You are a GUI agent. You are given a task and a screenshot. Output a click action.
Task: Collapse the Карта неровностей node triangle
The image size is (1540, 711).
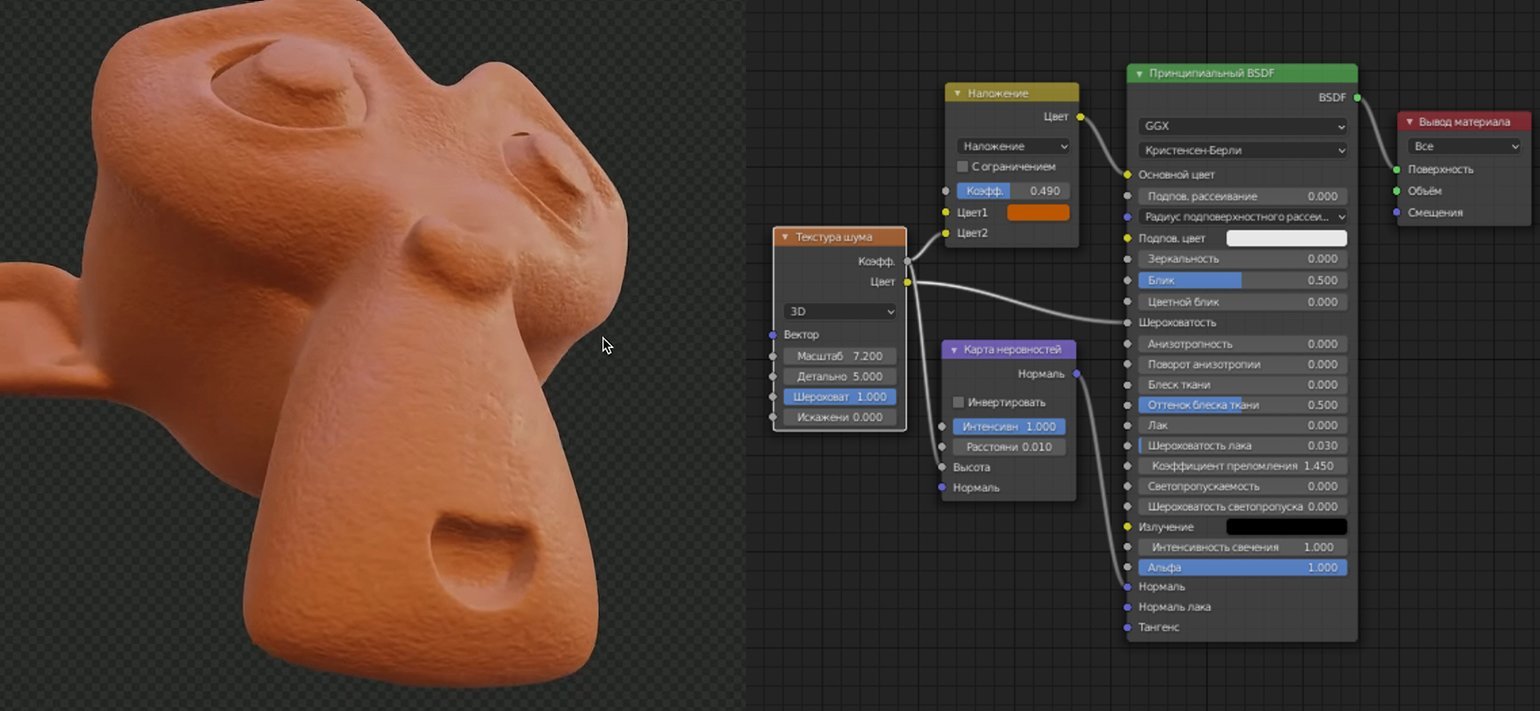pyautogui.click(x=954, y=350)
